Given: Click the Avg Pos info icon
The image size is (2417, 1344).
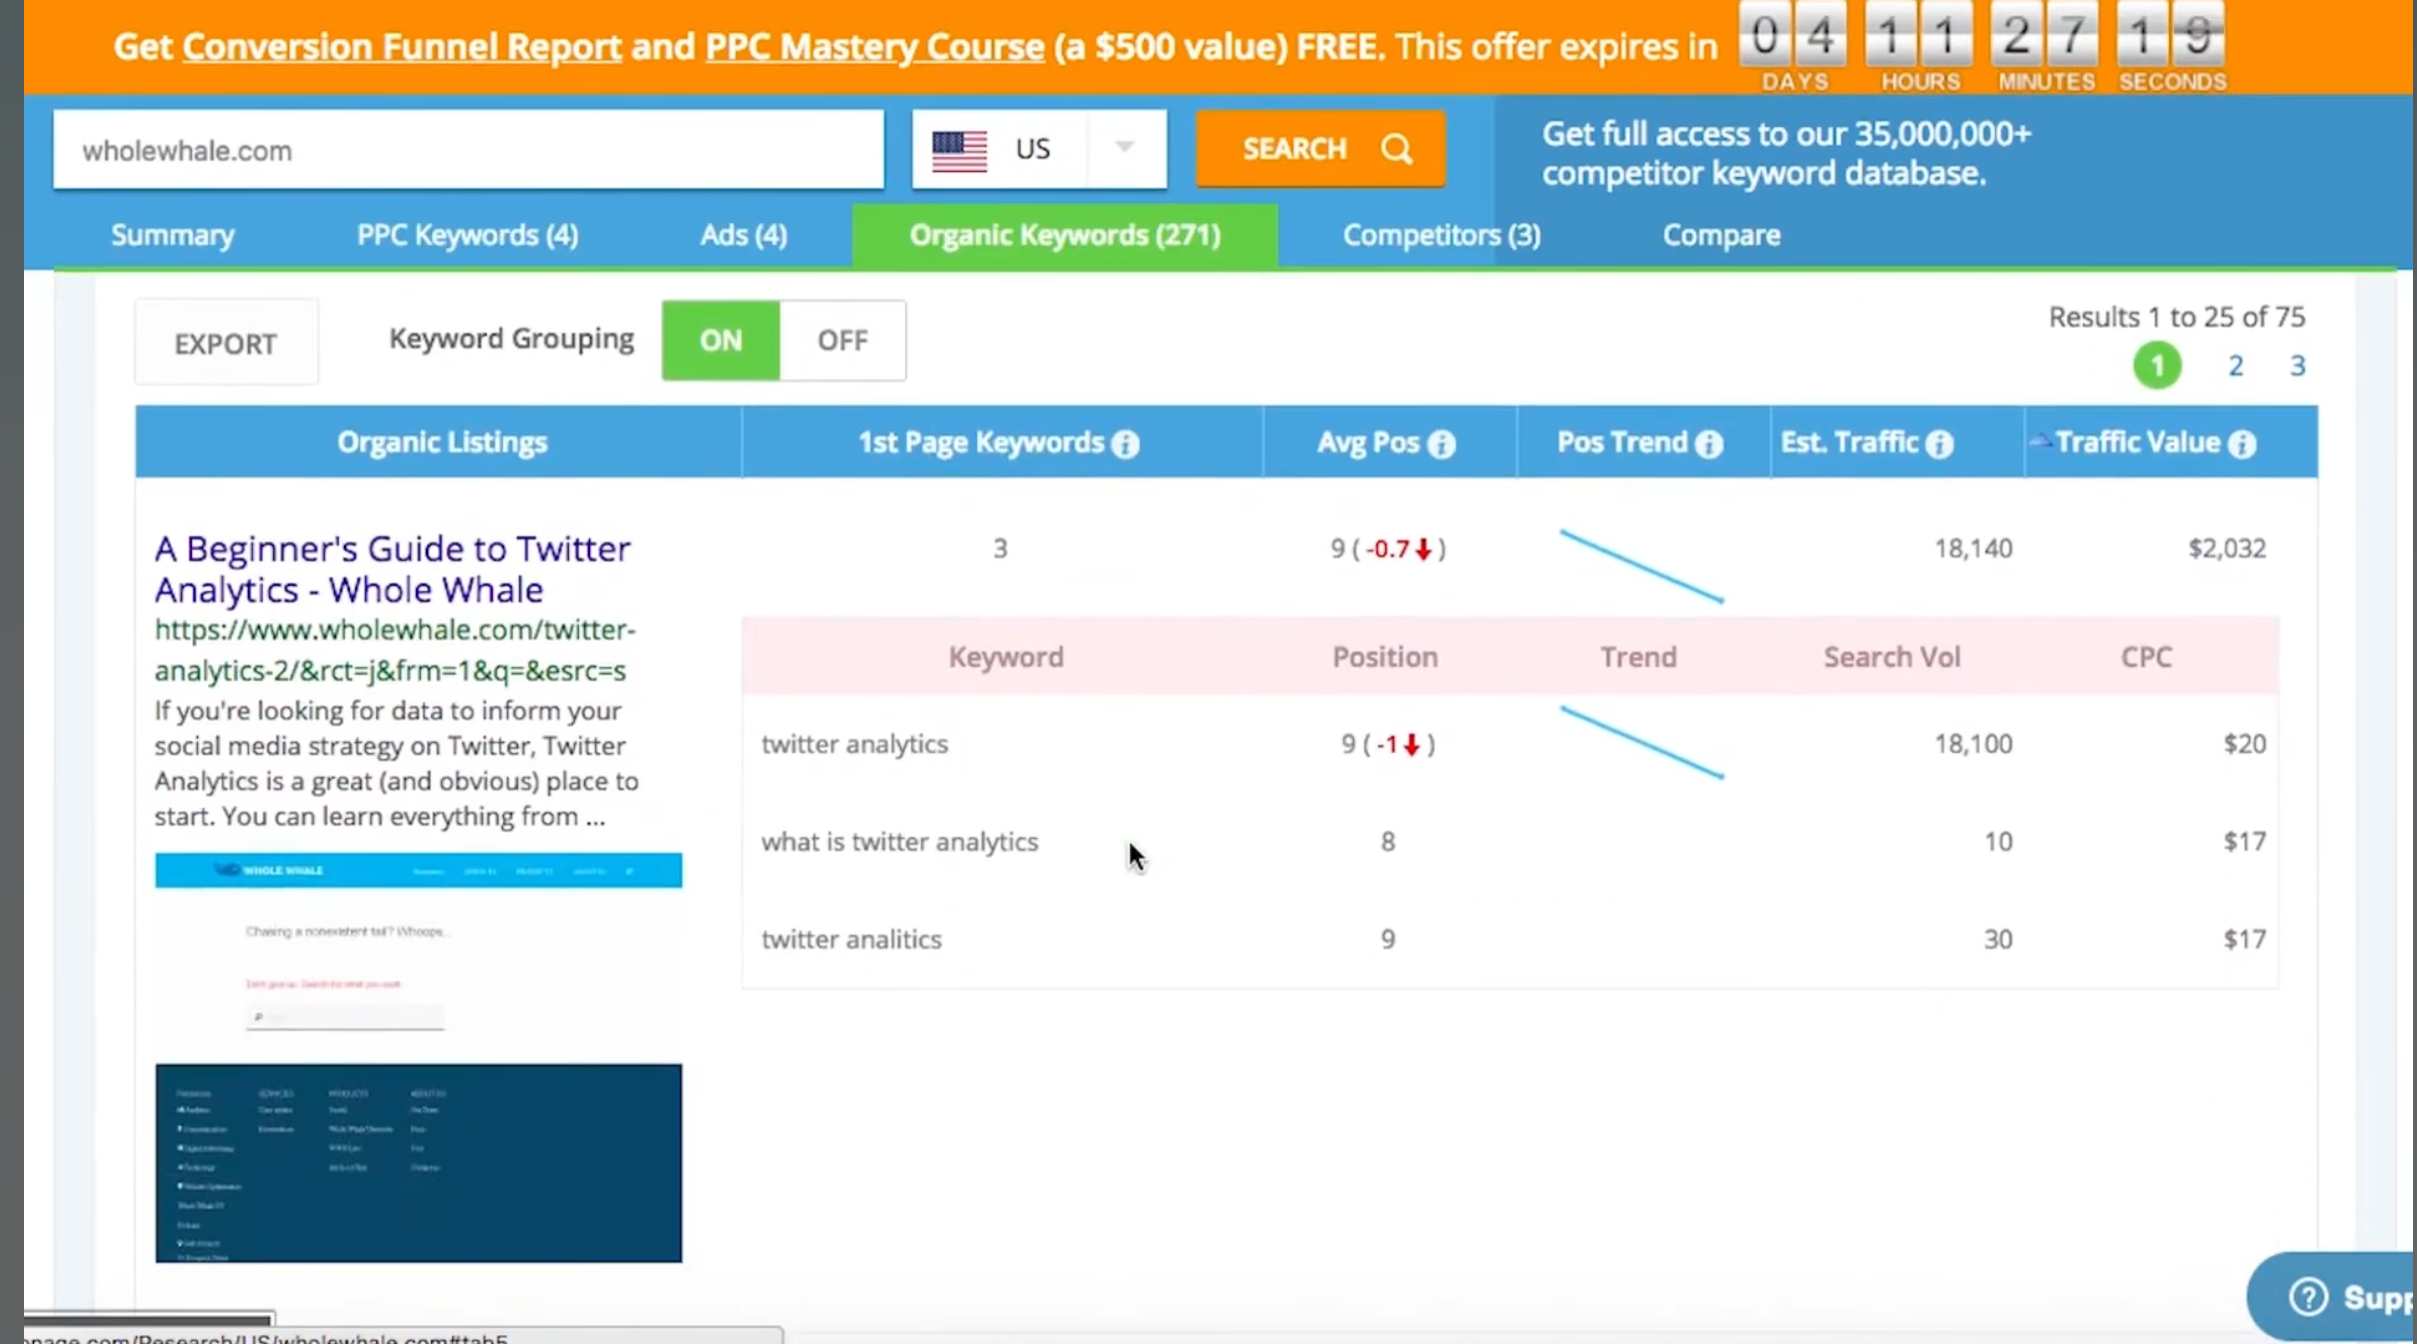Looking at the screenshot, I should pos(1443,442).
